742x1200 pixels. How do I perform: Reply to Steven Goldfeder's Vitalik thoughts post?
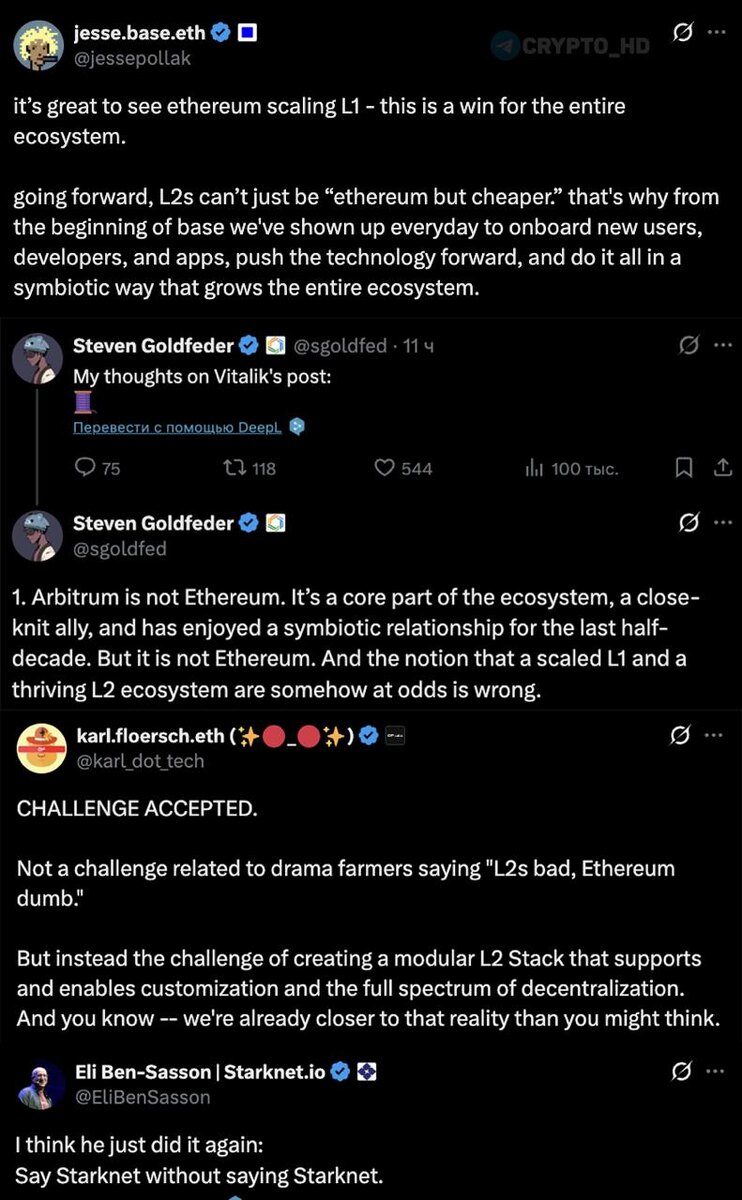(86, 467)
